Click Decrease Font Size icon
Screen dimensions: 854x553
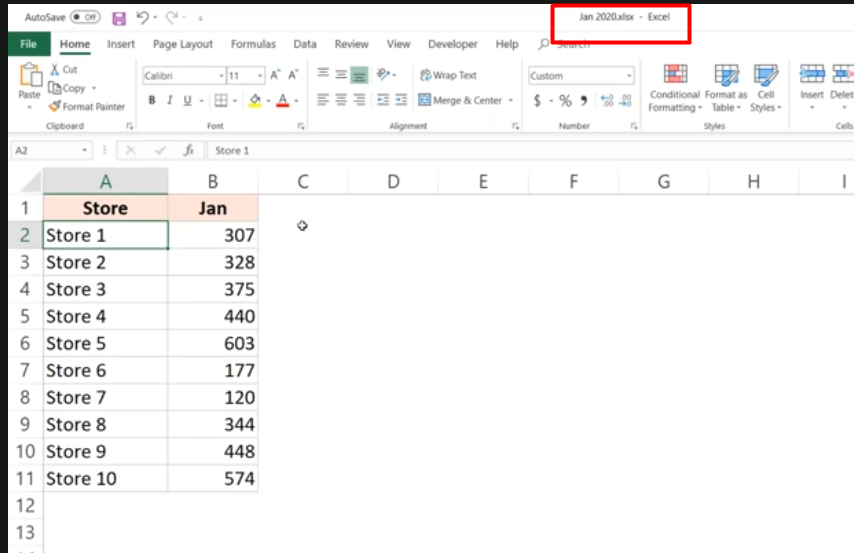294,75
